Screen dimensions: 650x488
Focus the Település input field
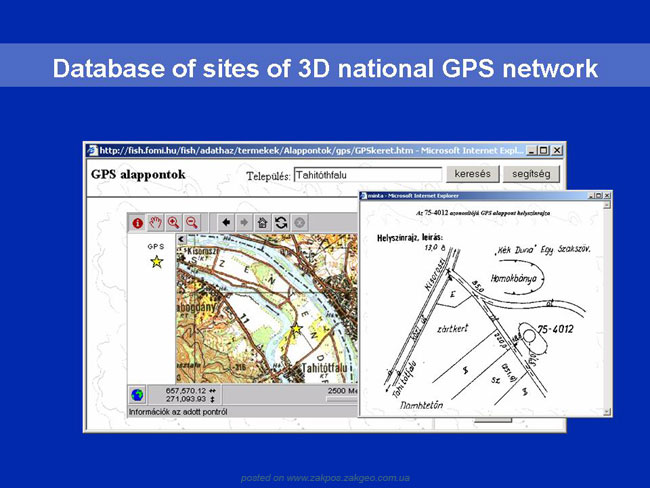[368, 175]
